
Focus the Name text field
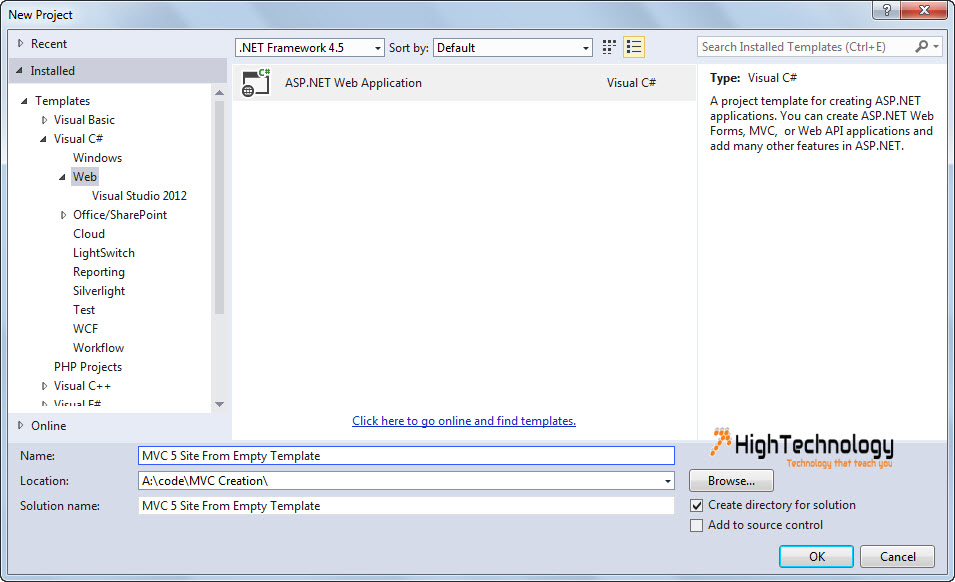(406, 455)
